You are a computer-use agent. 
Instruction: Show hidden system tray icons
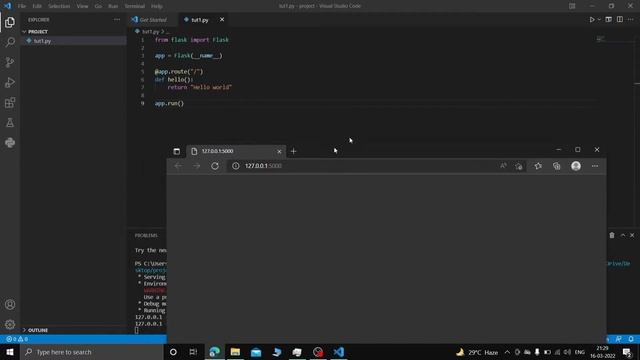tap(507, 352)
